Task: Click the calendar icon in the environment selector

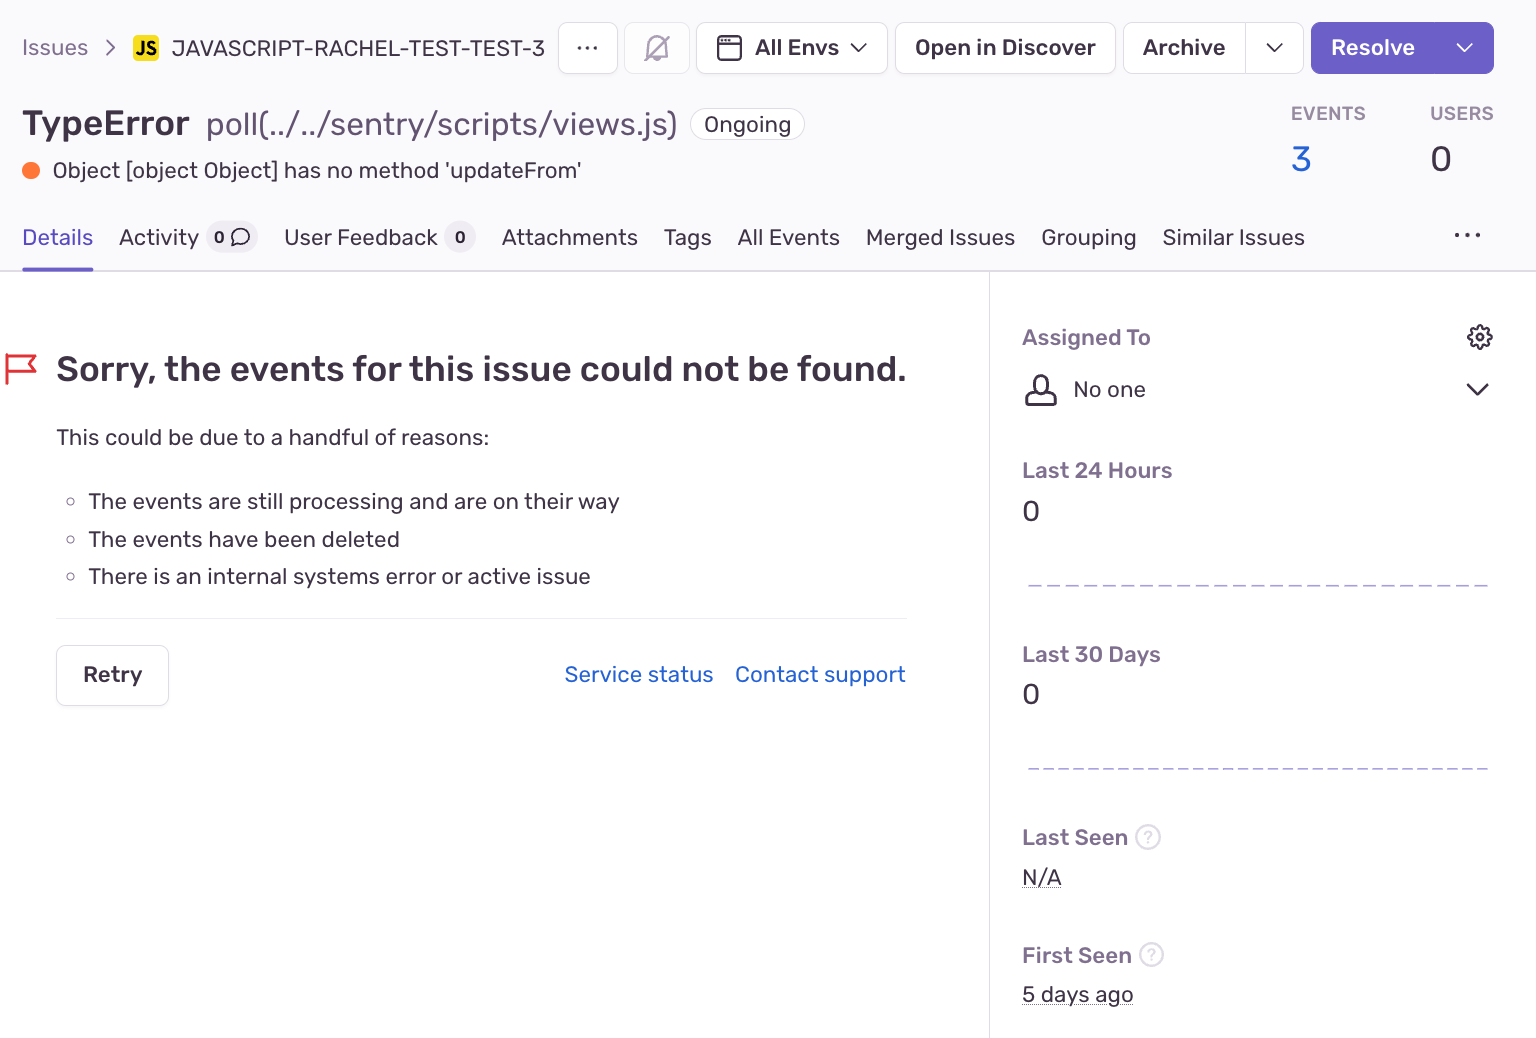Action: click(729, 47)
